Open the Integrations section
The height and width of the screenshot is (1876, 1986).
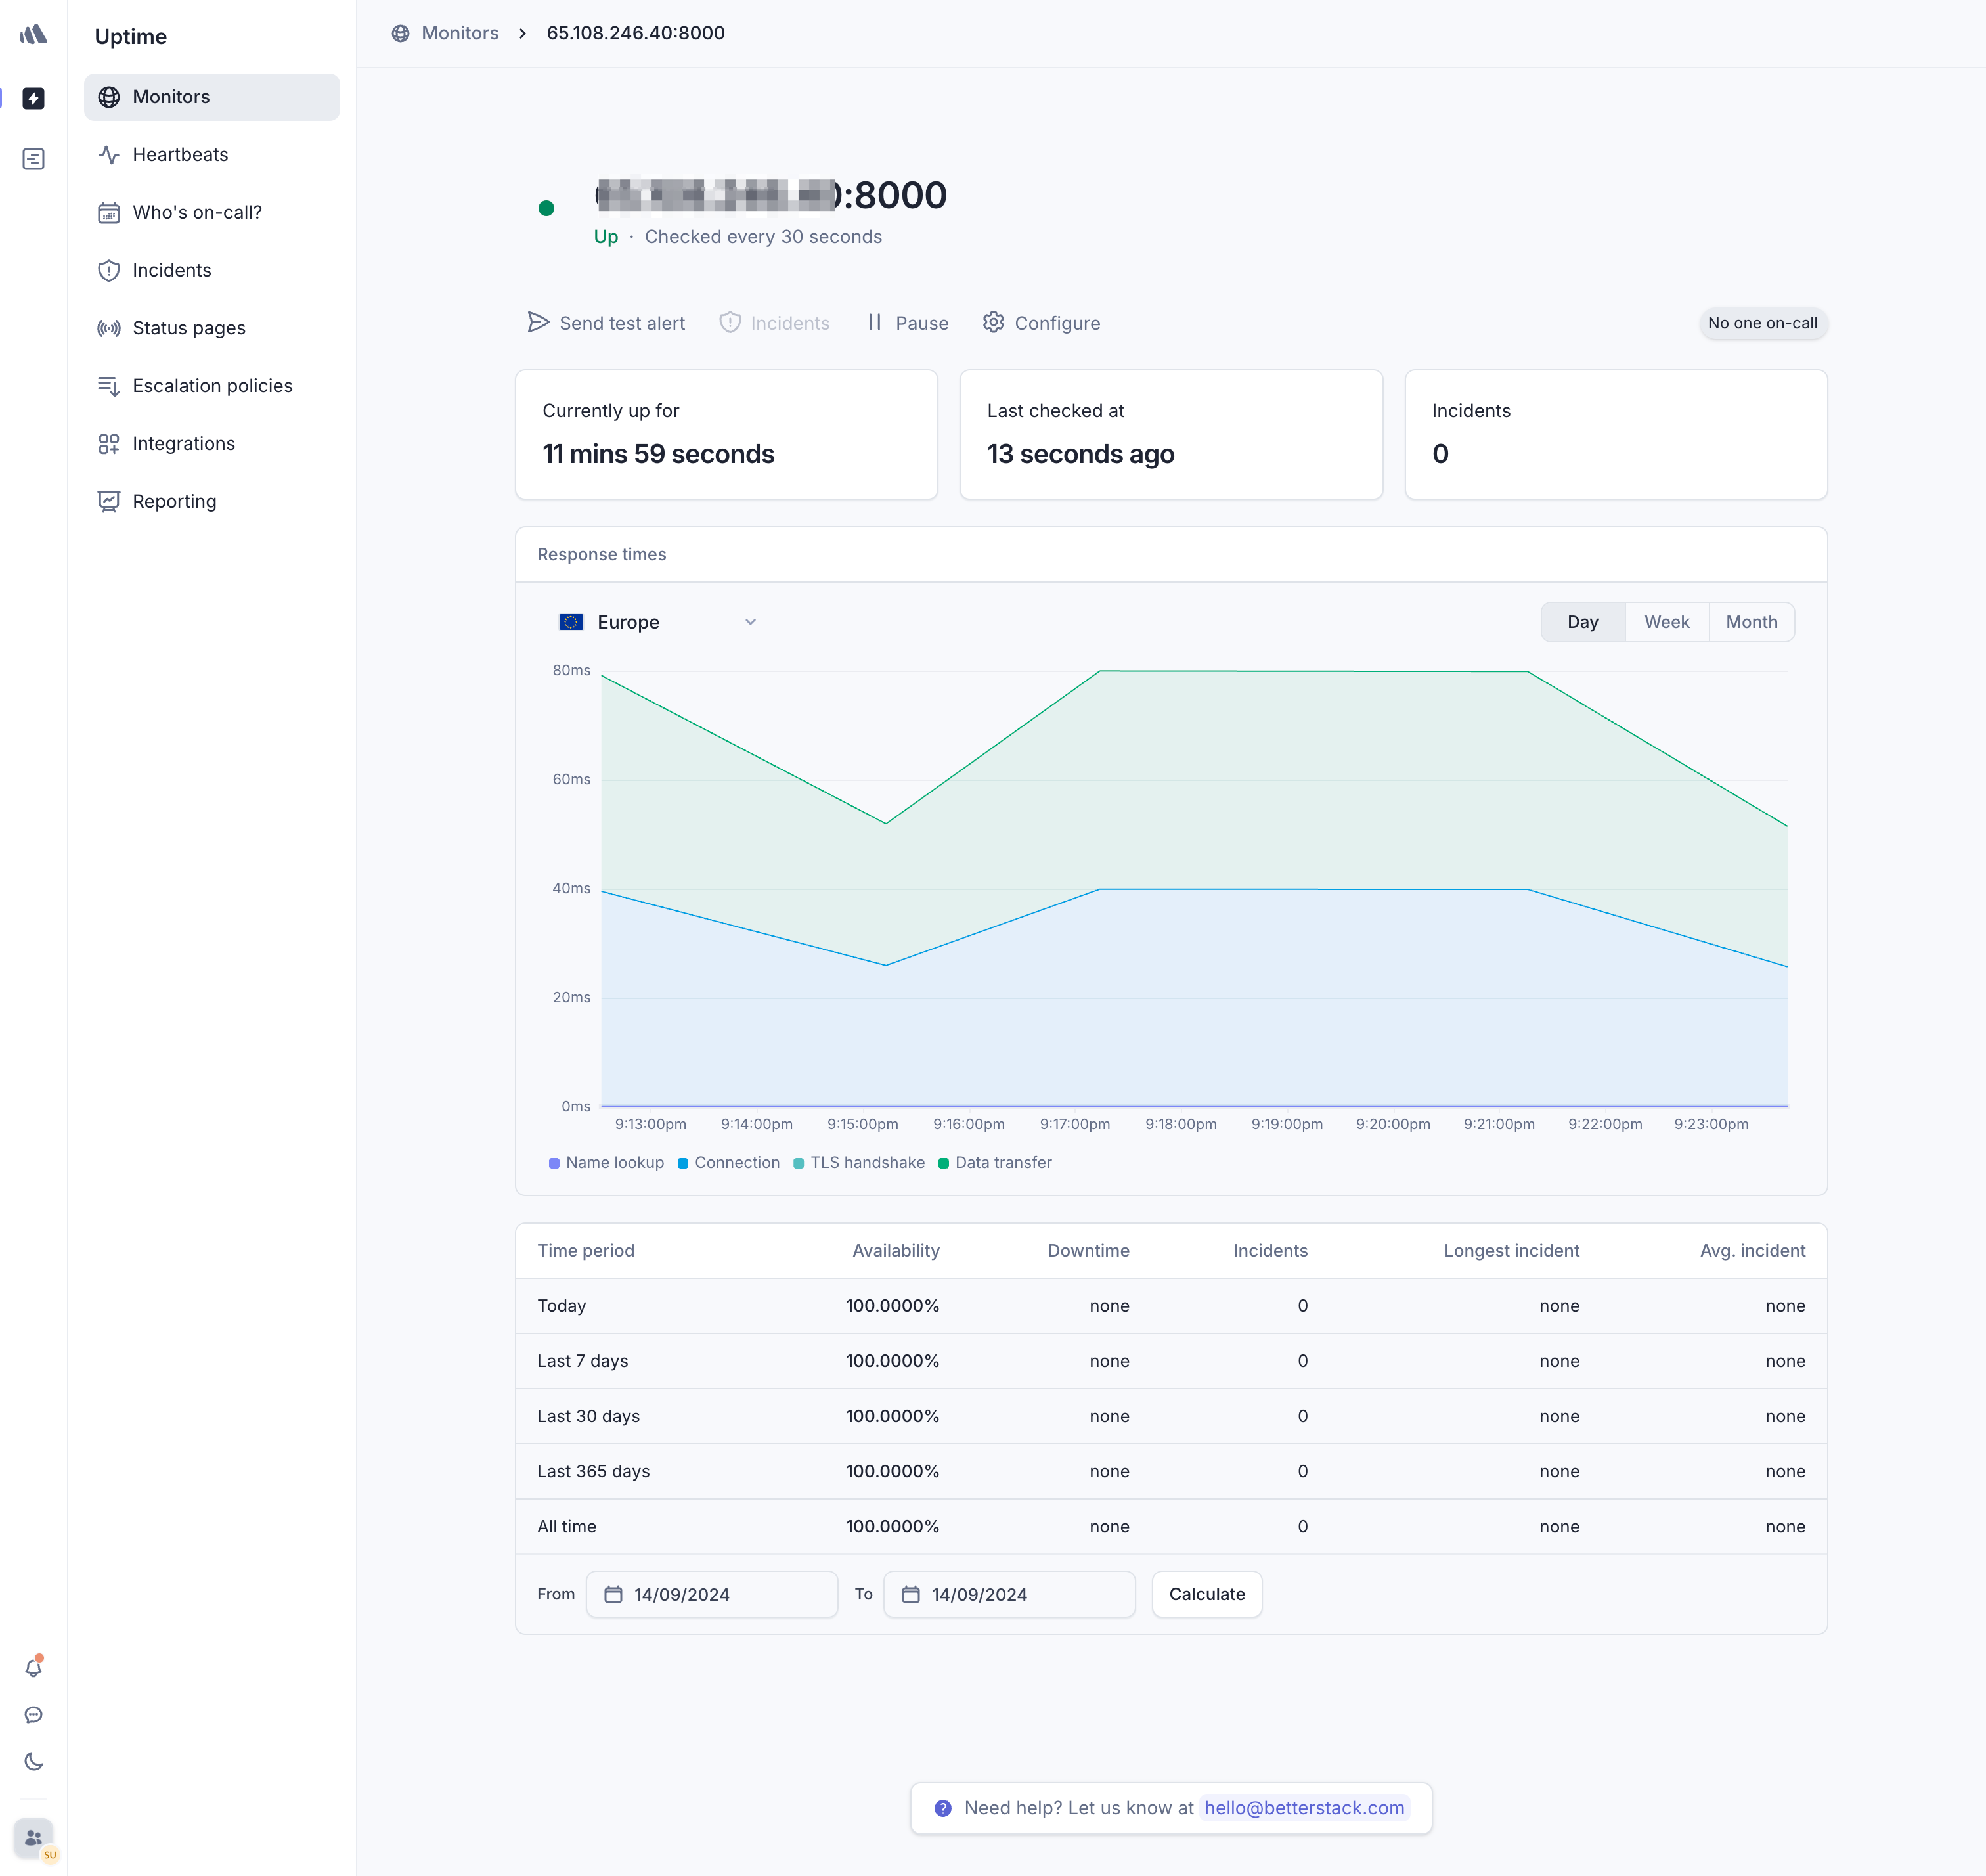tap(184, 443)
